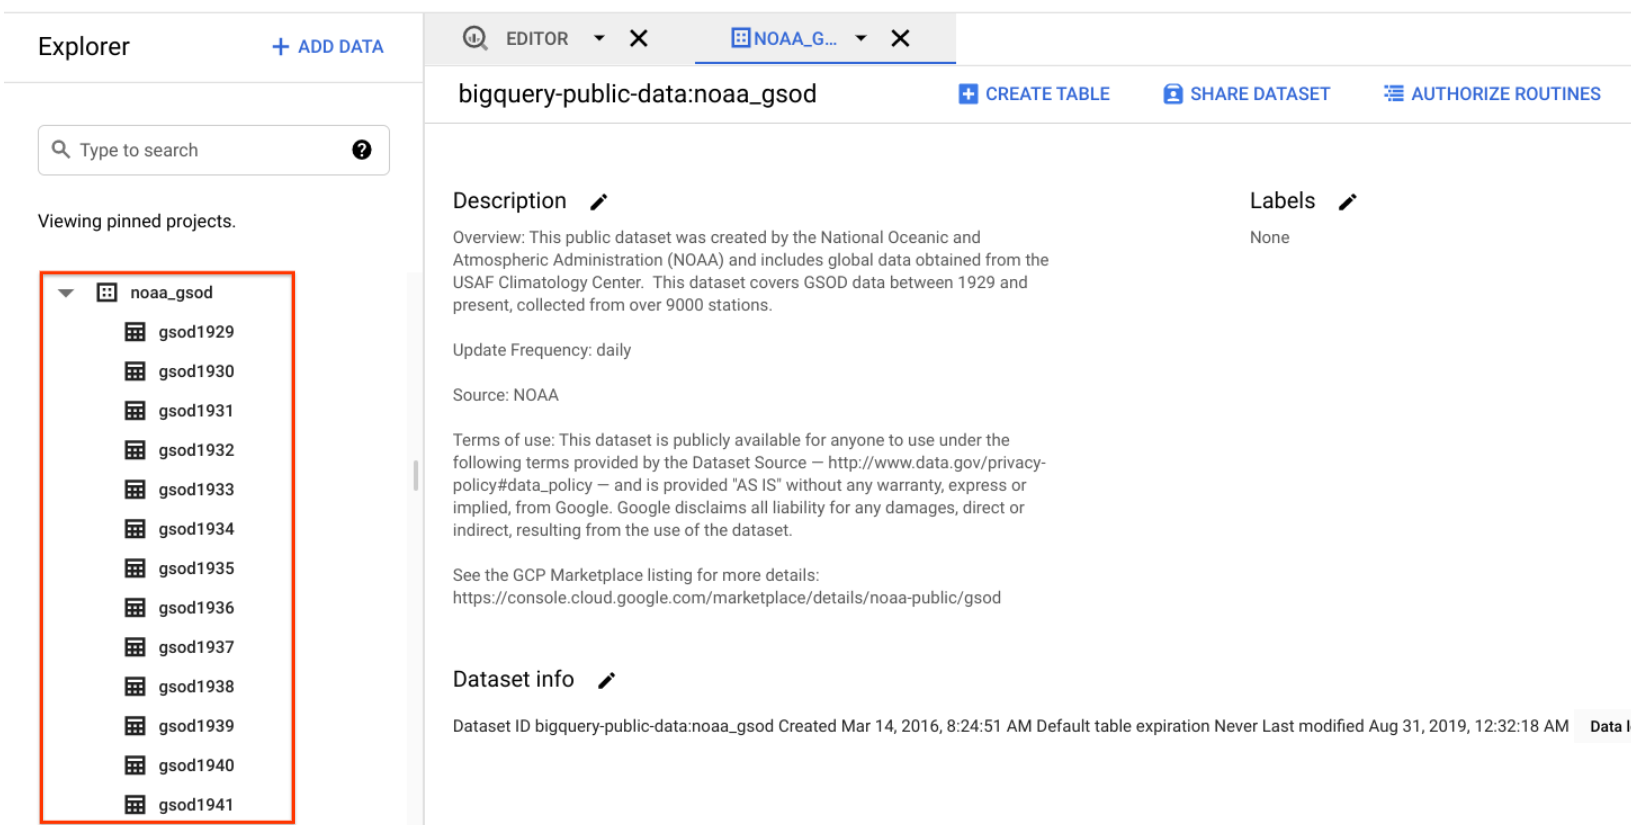Open the gsod1931 table

196,411
